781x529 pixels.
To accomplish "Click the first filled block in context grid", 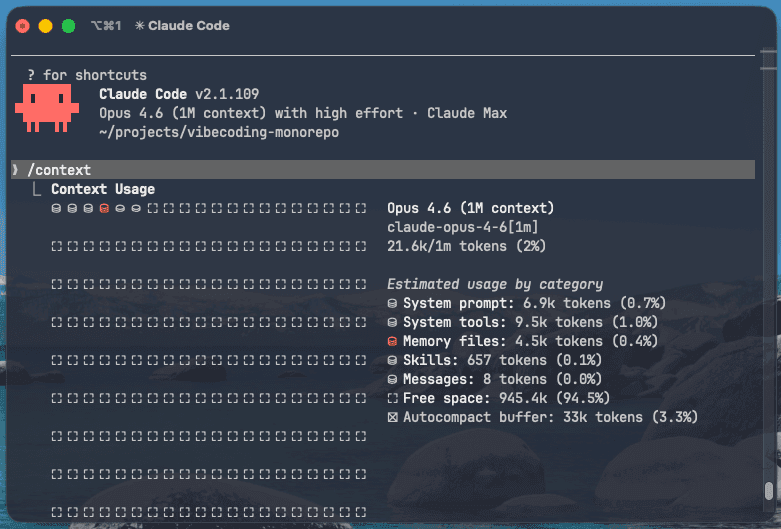I will (56, 208).
